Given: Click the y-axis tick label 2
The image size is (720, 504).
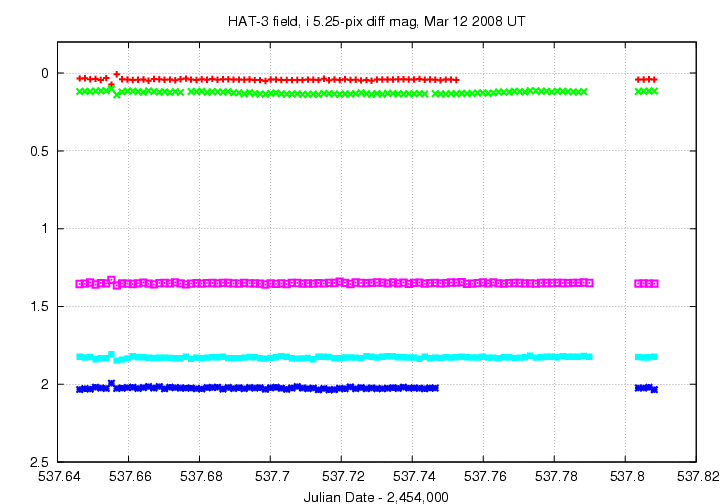Looking at the screenshot, I should (x=45, y=384).
